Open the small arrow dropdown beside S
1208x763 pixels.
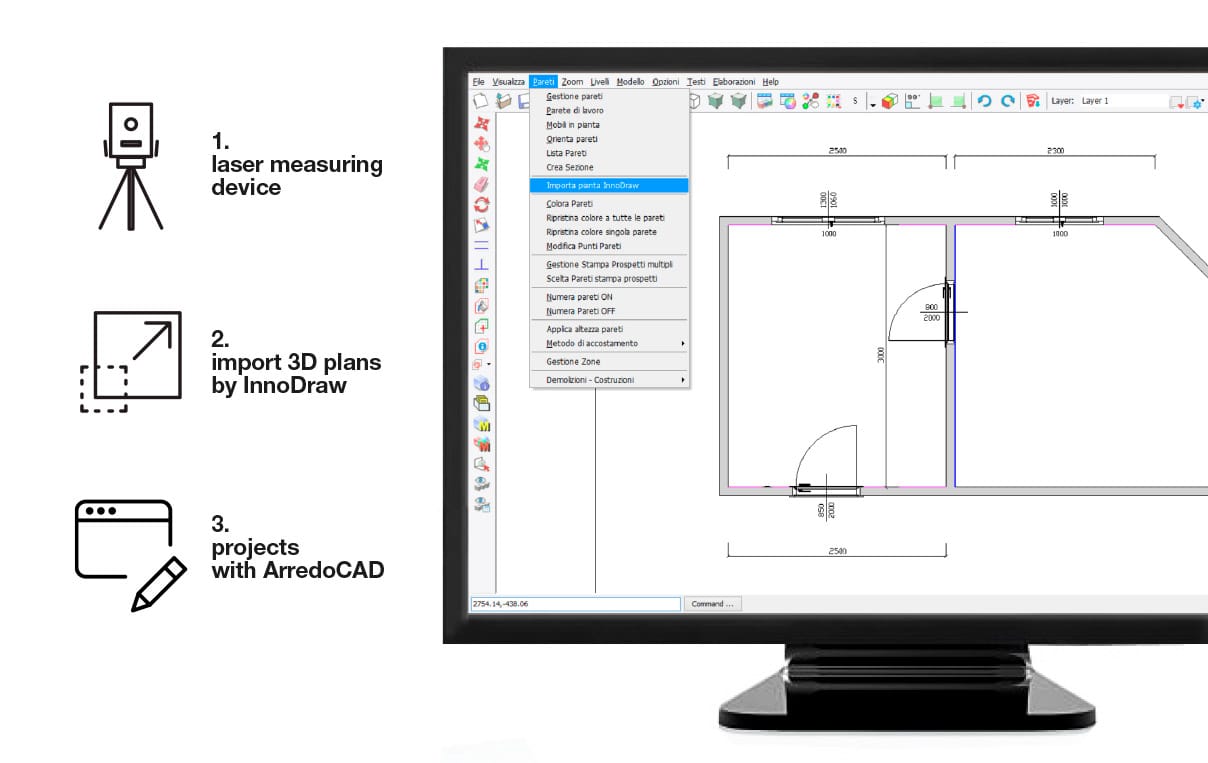click(x=872, y=103)
